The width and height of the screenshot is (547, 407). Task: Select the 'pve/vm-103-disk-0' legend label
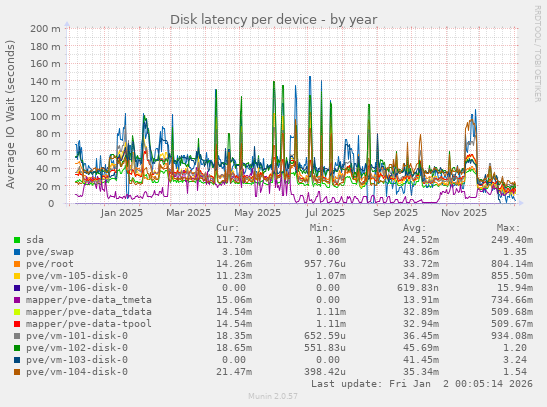point(77,360)
